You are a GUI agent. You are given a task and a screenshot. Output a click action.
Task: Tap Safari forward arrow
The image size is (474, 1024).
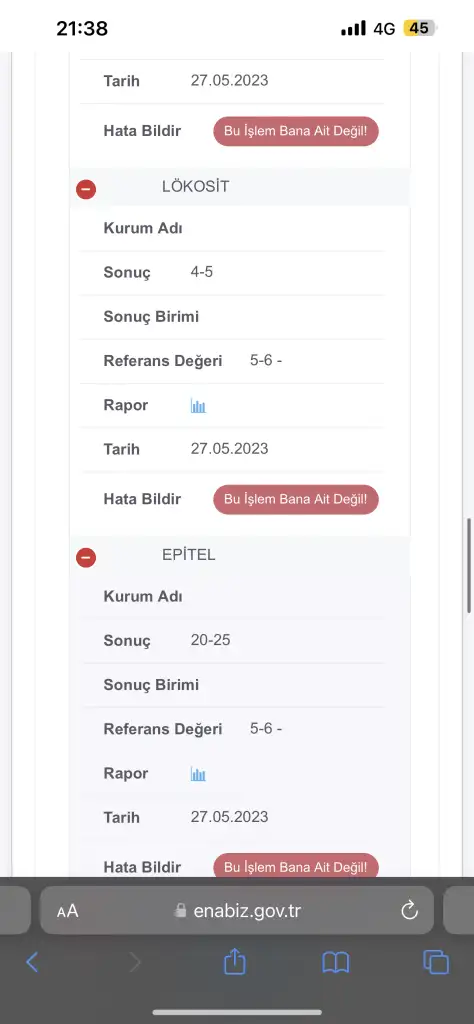click(x=134, y=962)
